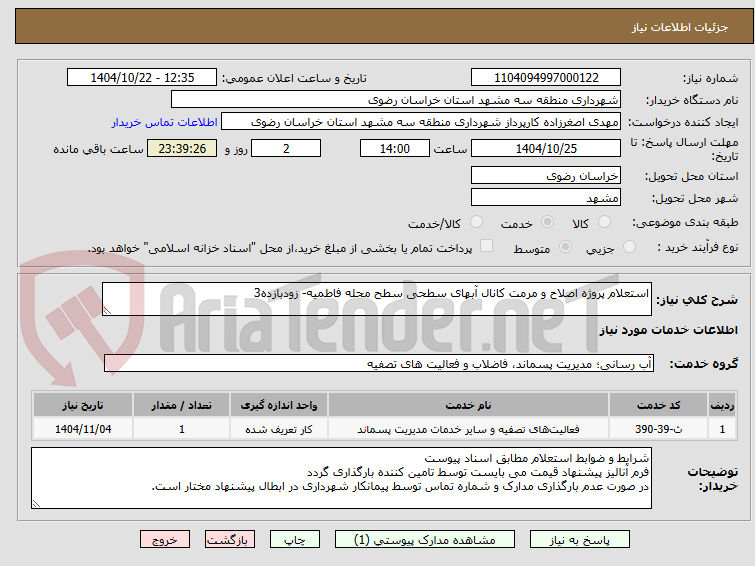Click the delivery province field خراسان رضوی
Screen dimensions: 755x566
[546, 175]
